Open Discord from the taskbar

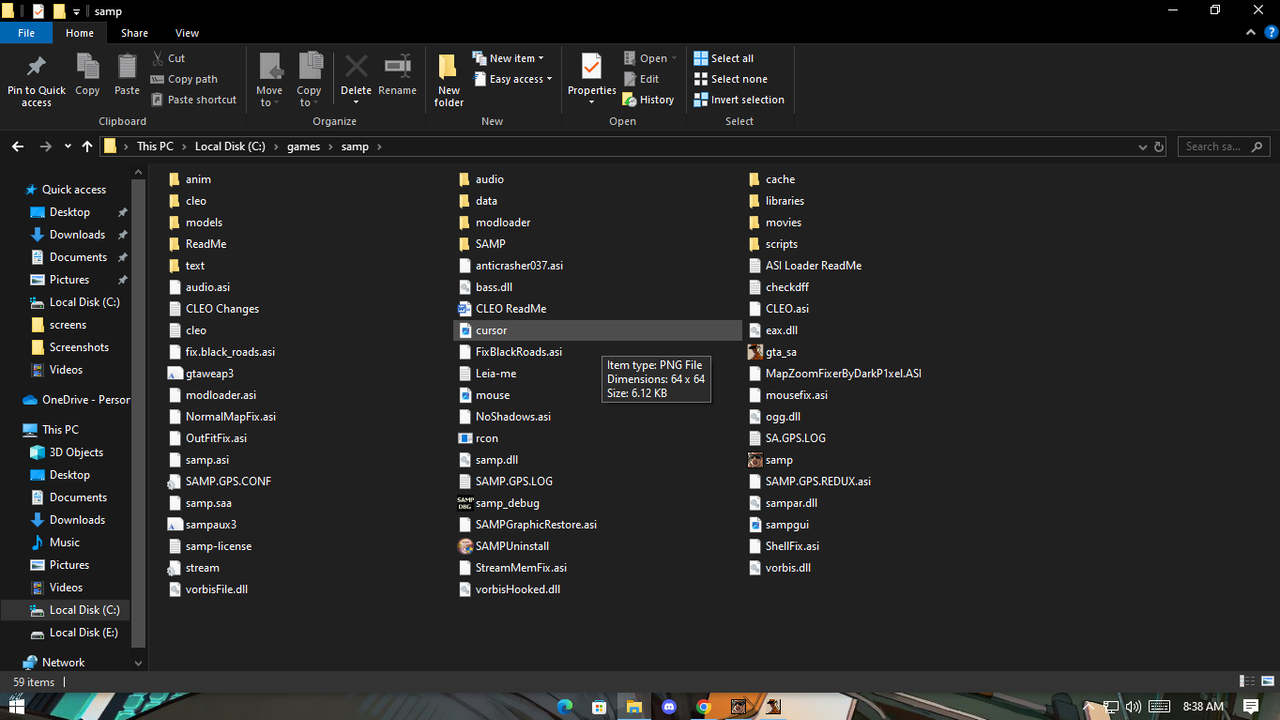(669, 706)
